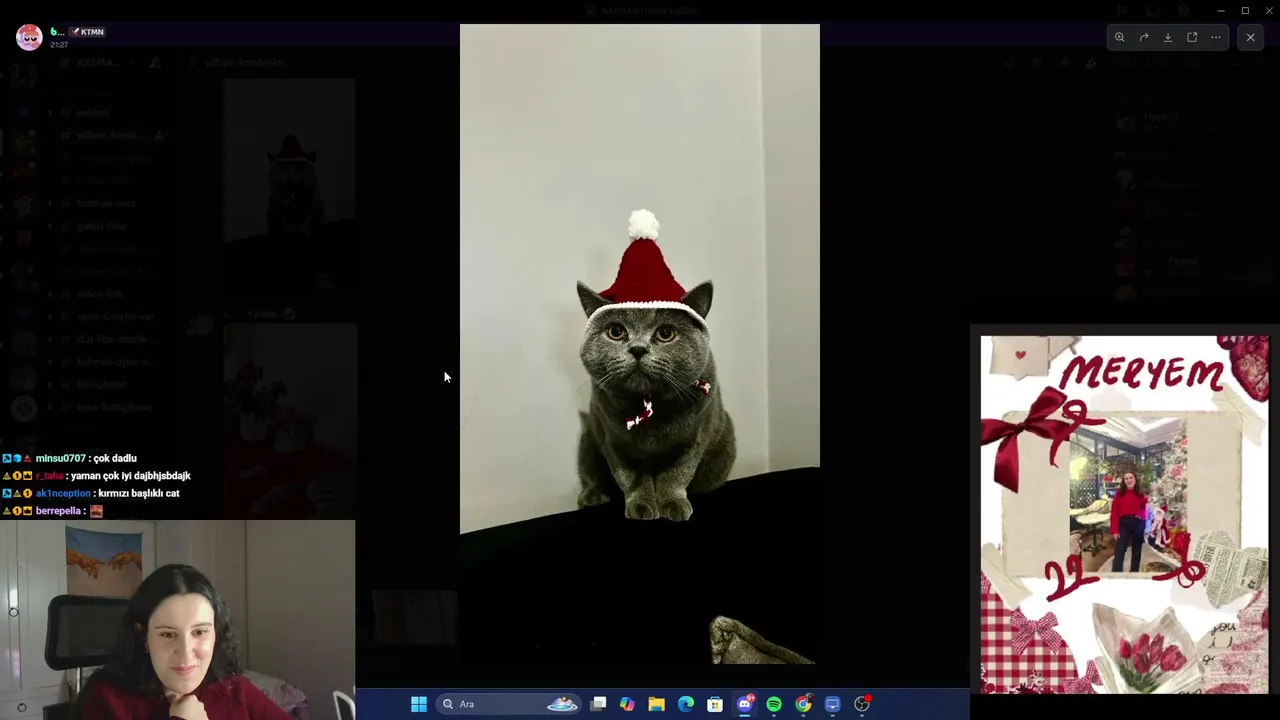Click berrepella's emote chat message
This screenshot has width=1280, height=720.
point(53,511)
